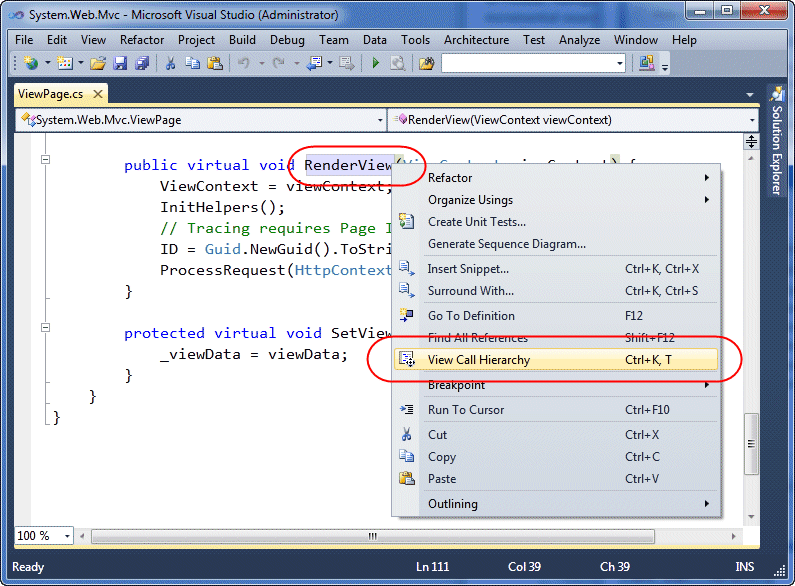Click the vertical scrollbar down arrow
This screenshot has width=795, height=586.
tap(751, 517)
